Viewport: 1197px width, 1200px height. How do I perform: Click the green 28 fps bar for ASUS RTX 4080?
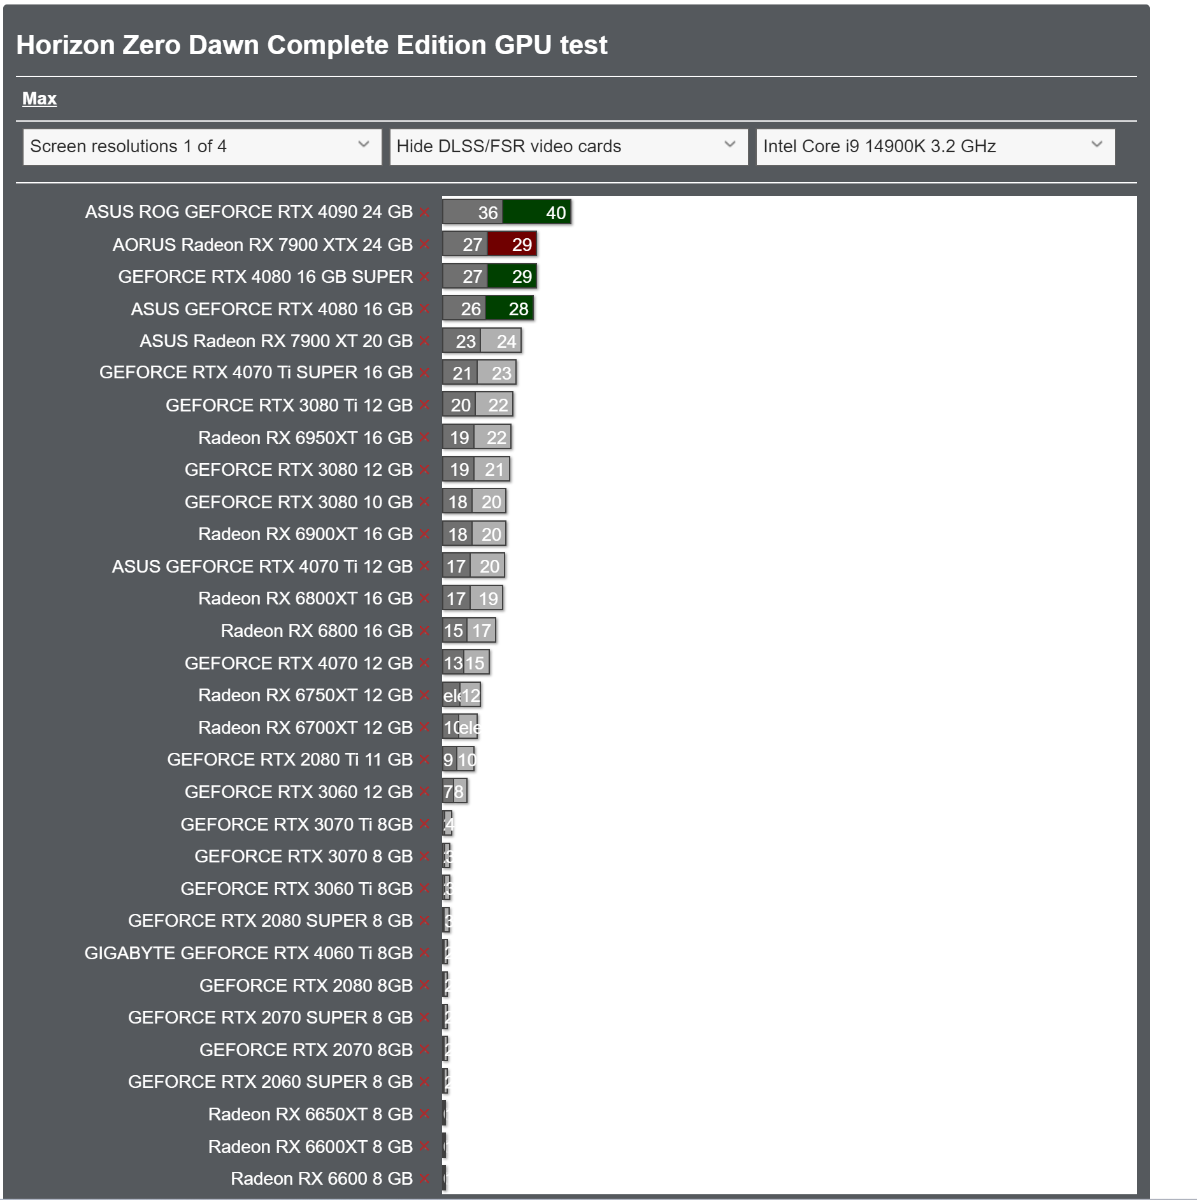click(509, 308)
